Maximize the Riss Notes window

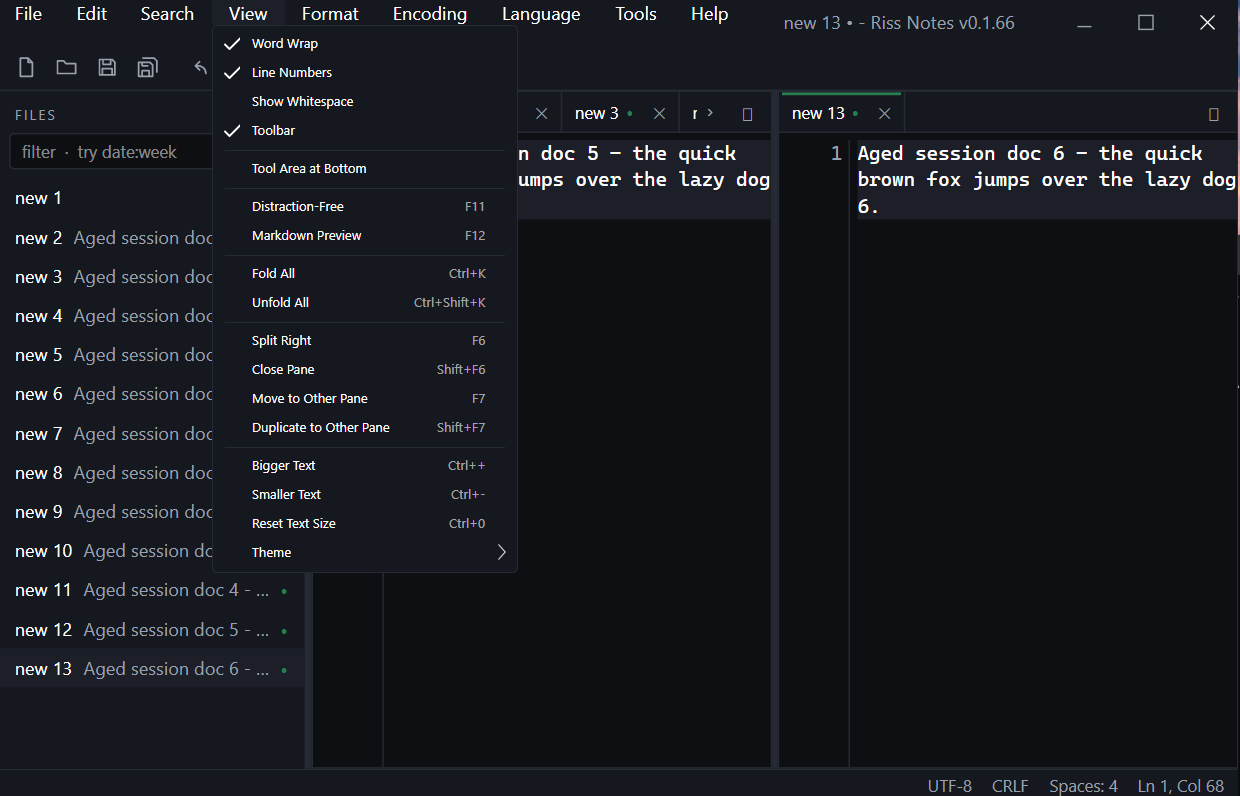1146,22
